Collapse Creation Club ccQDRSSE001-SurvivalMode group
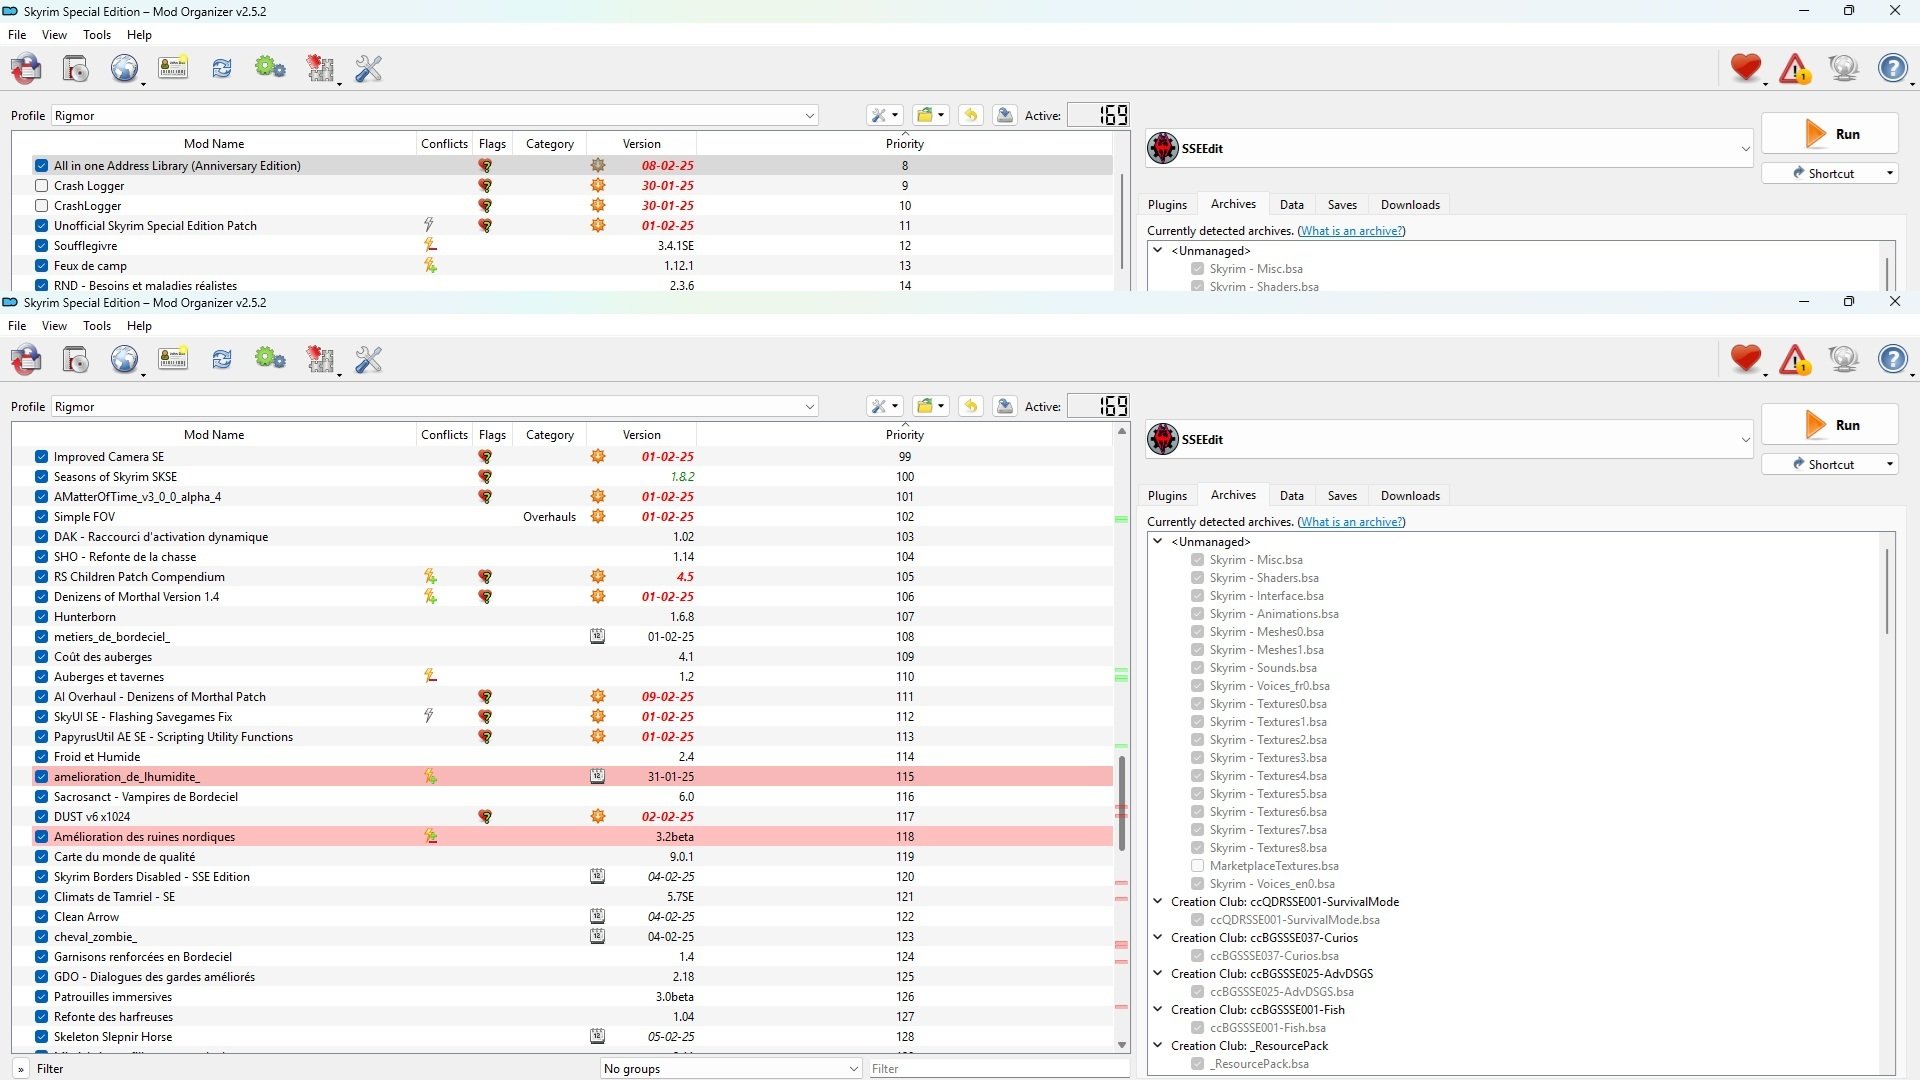Viewport: 1920px width, 1080px height. click(x=1158, y=901)
